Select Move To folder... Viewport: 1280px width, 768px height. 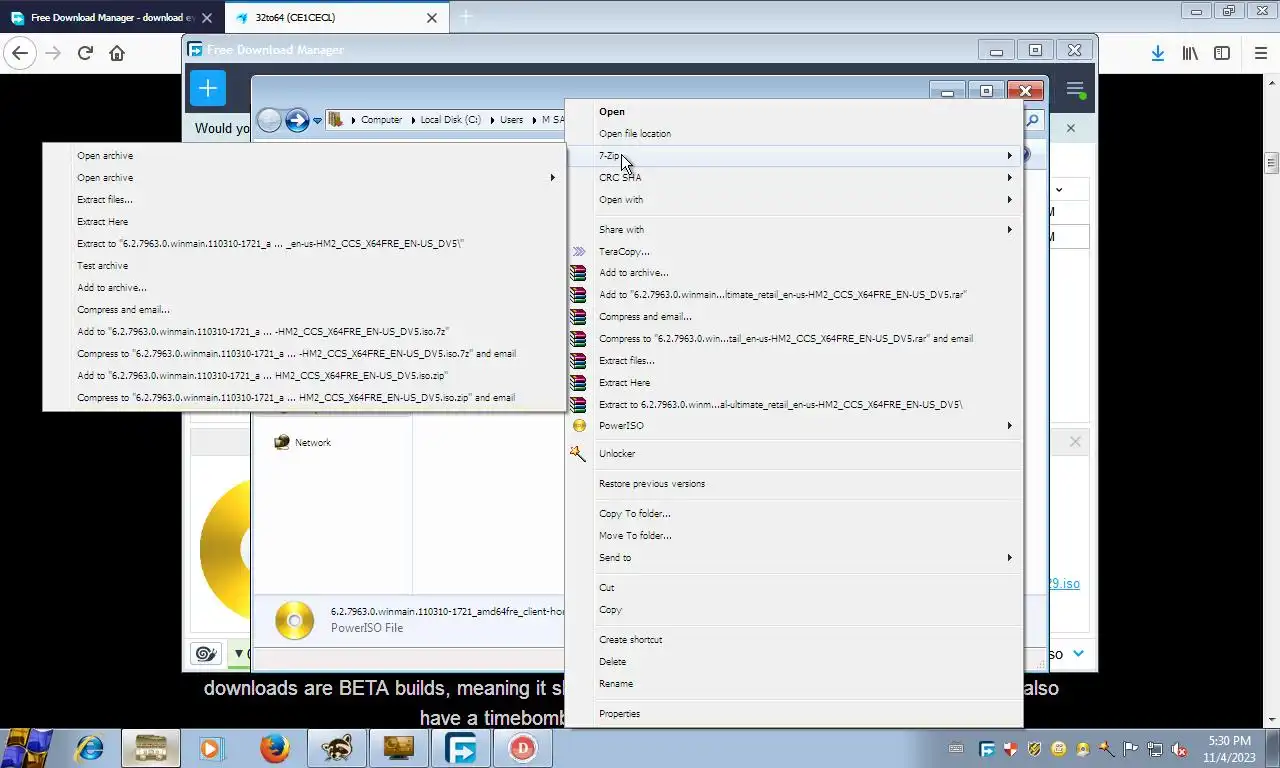point(635,535)
